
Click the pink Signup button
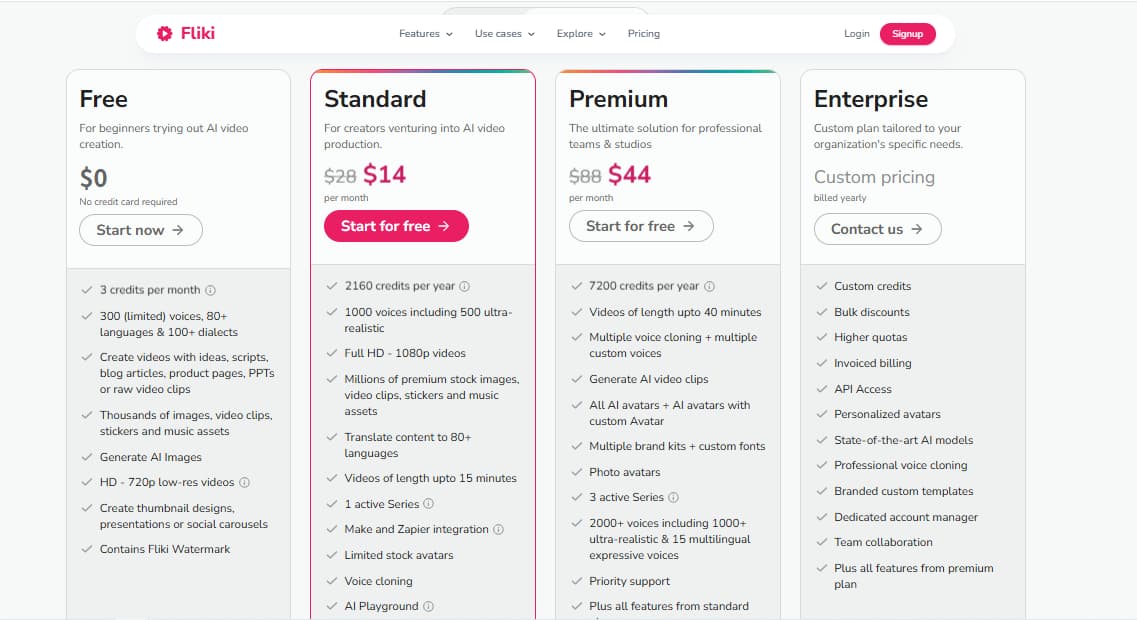tap(907, 33)
